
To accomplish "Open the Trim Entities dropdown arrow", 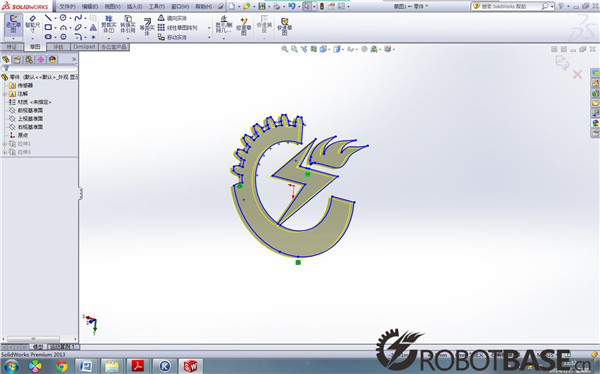I will point(109,38).
